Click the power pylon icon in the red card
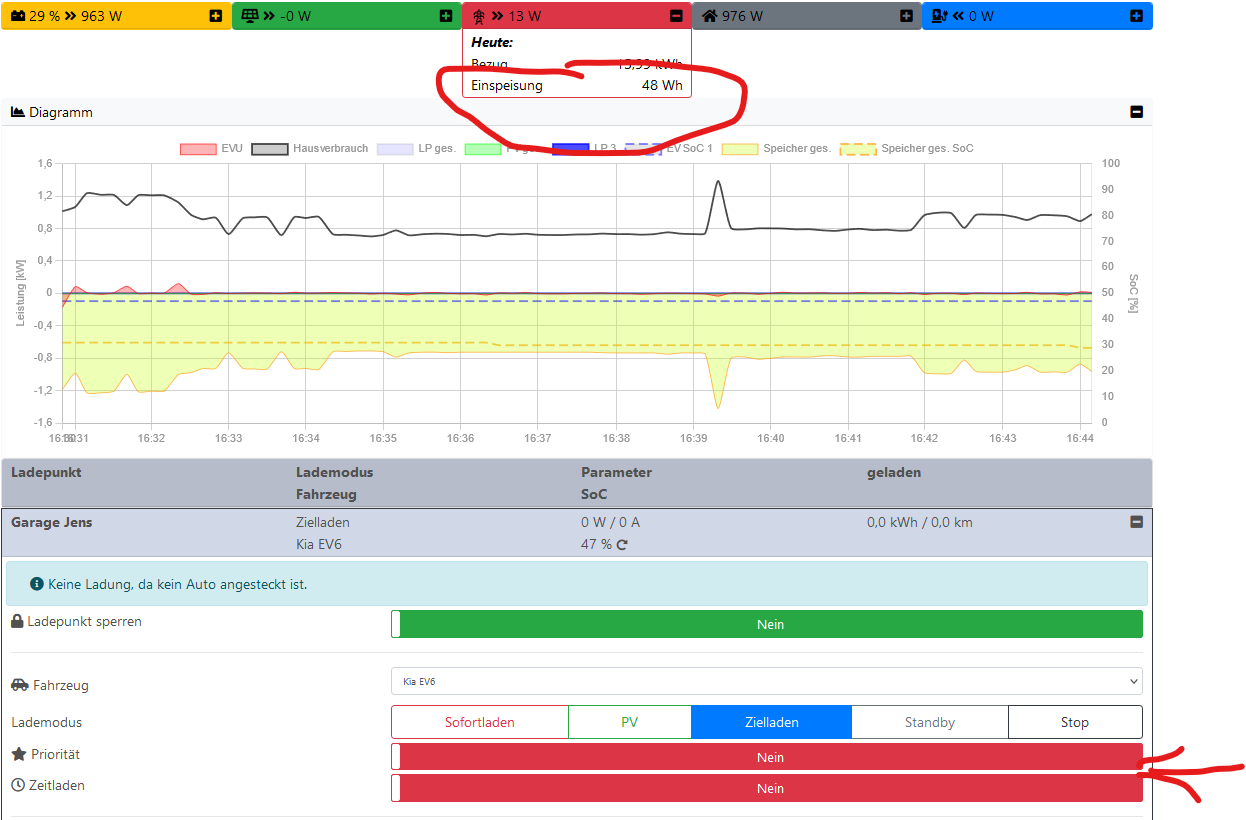The width and height of the screenshot is (1246, 820). tap(478, 16)
